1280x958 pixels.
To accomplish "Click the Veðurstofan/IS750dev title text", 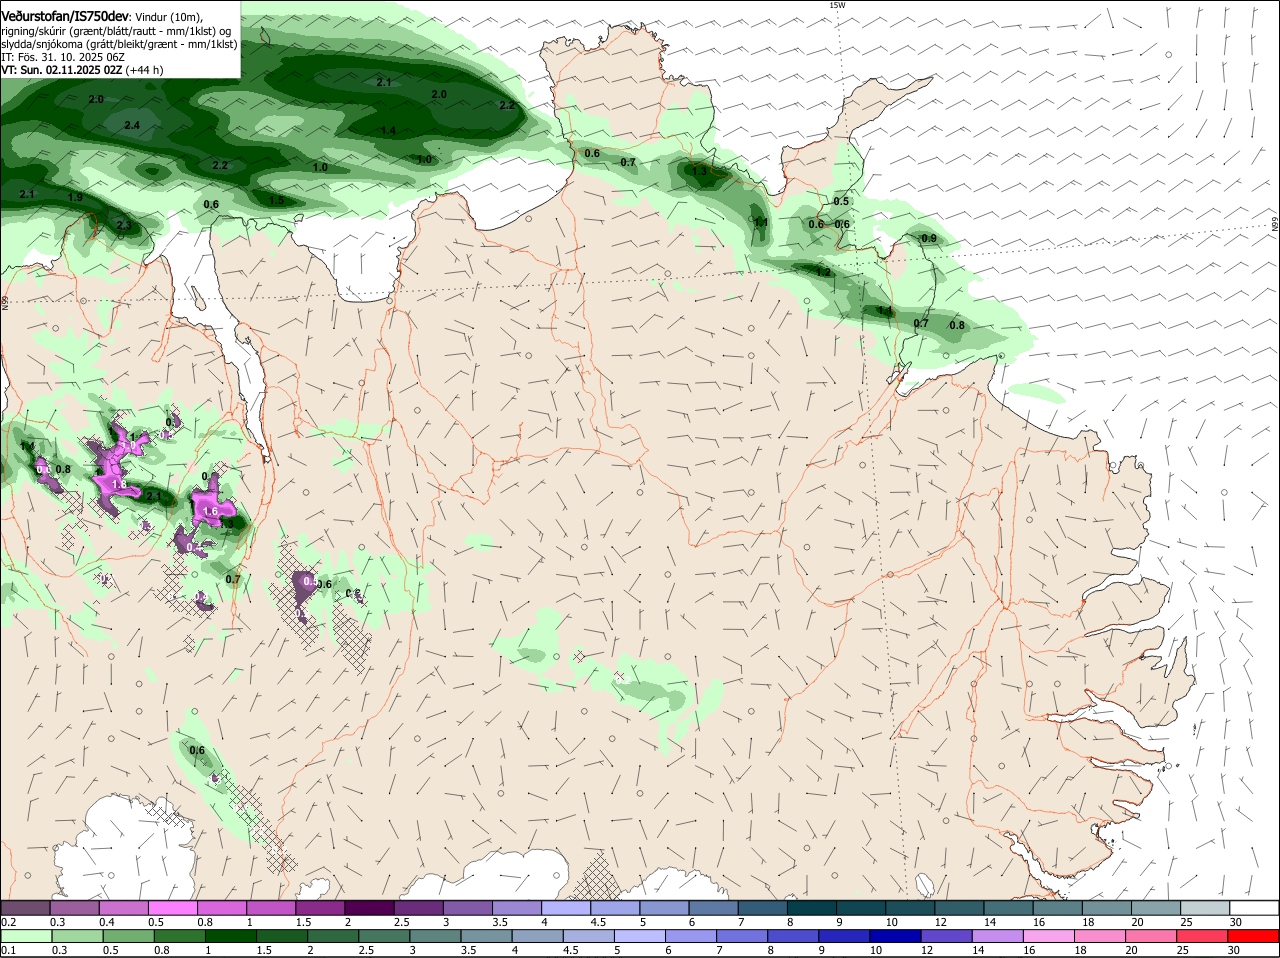I will [x=65, y=17].
